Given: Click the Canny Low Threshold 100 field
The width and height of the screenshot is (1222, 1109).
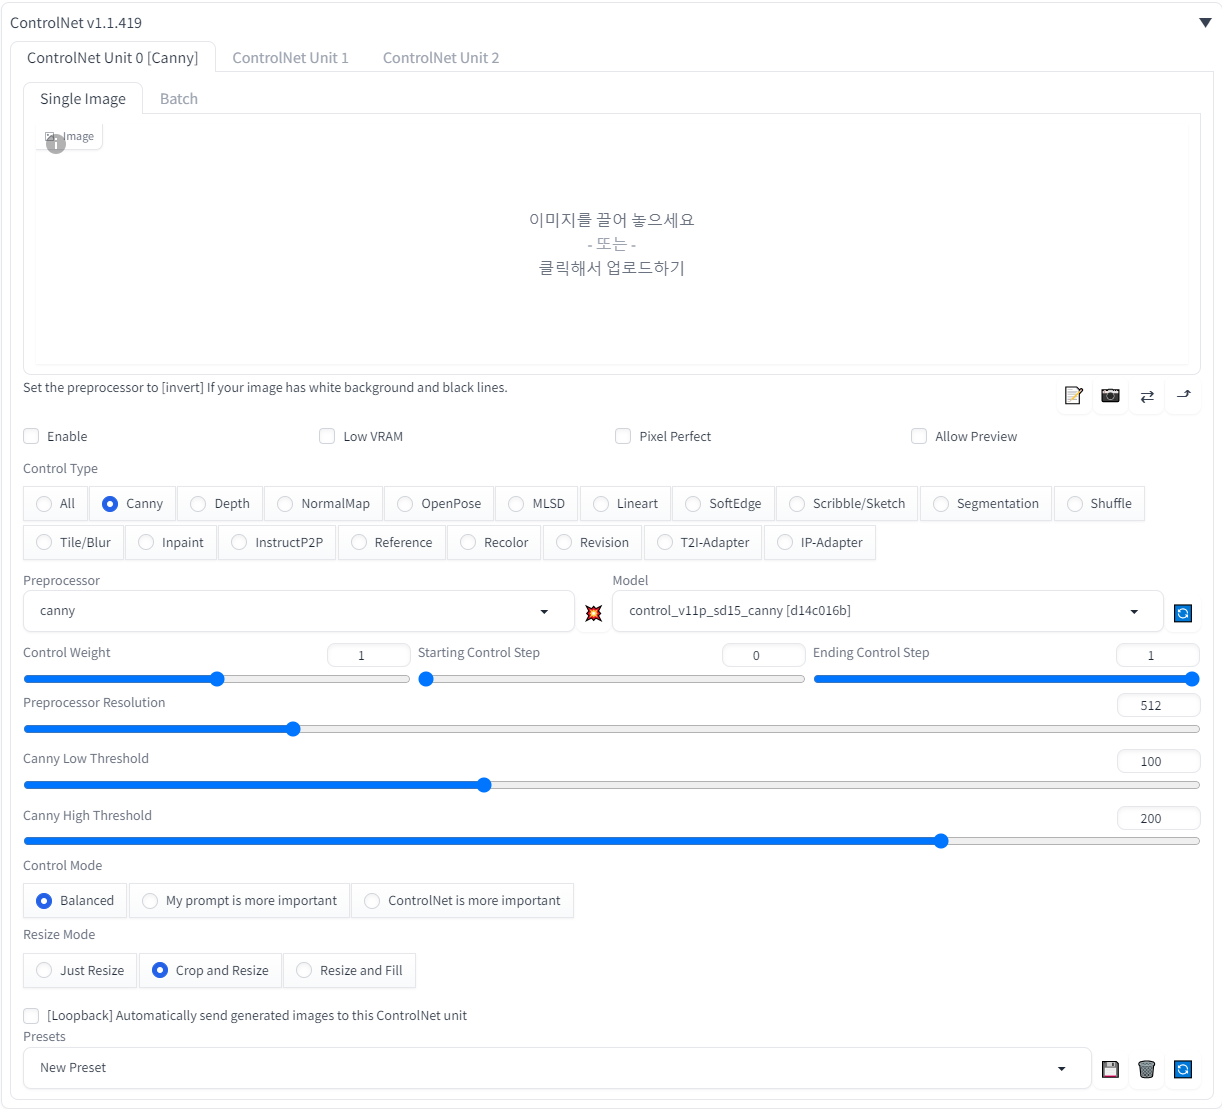Looking at the screenshot, I should (x=1158, y=761).
